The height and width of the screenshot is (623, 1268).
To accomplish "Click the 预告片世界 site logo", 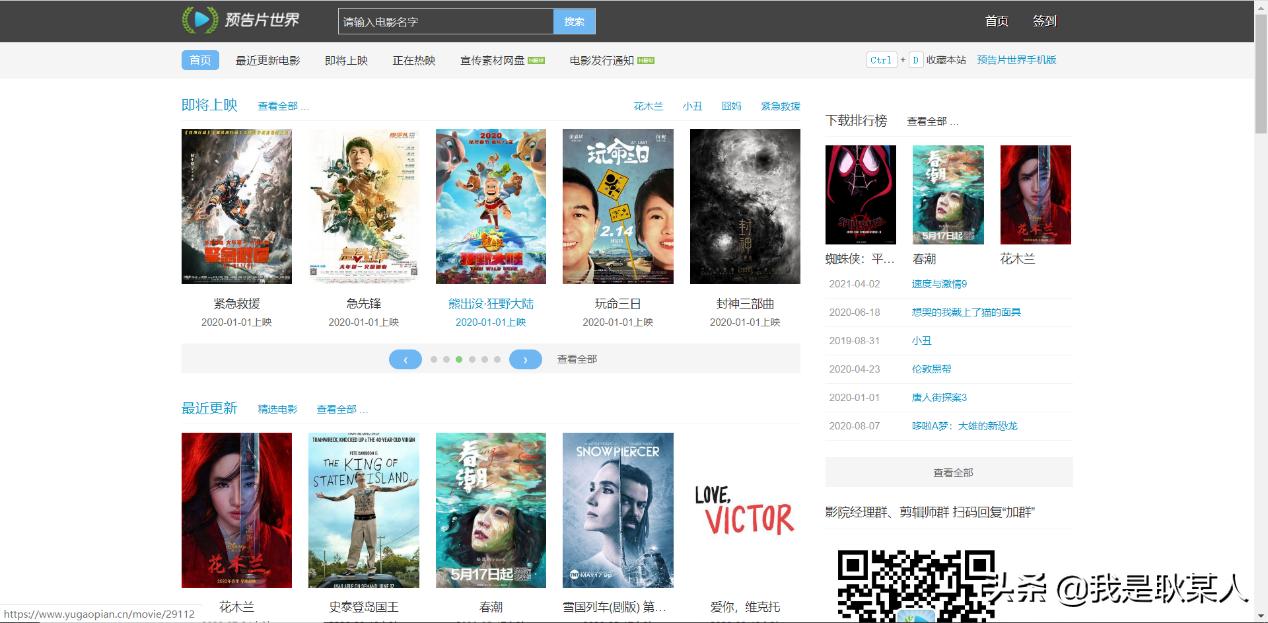I will pyautogui.click(x=240, y=20).
